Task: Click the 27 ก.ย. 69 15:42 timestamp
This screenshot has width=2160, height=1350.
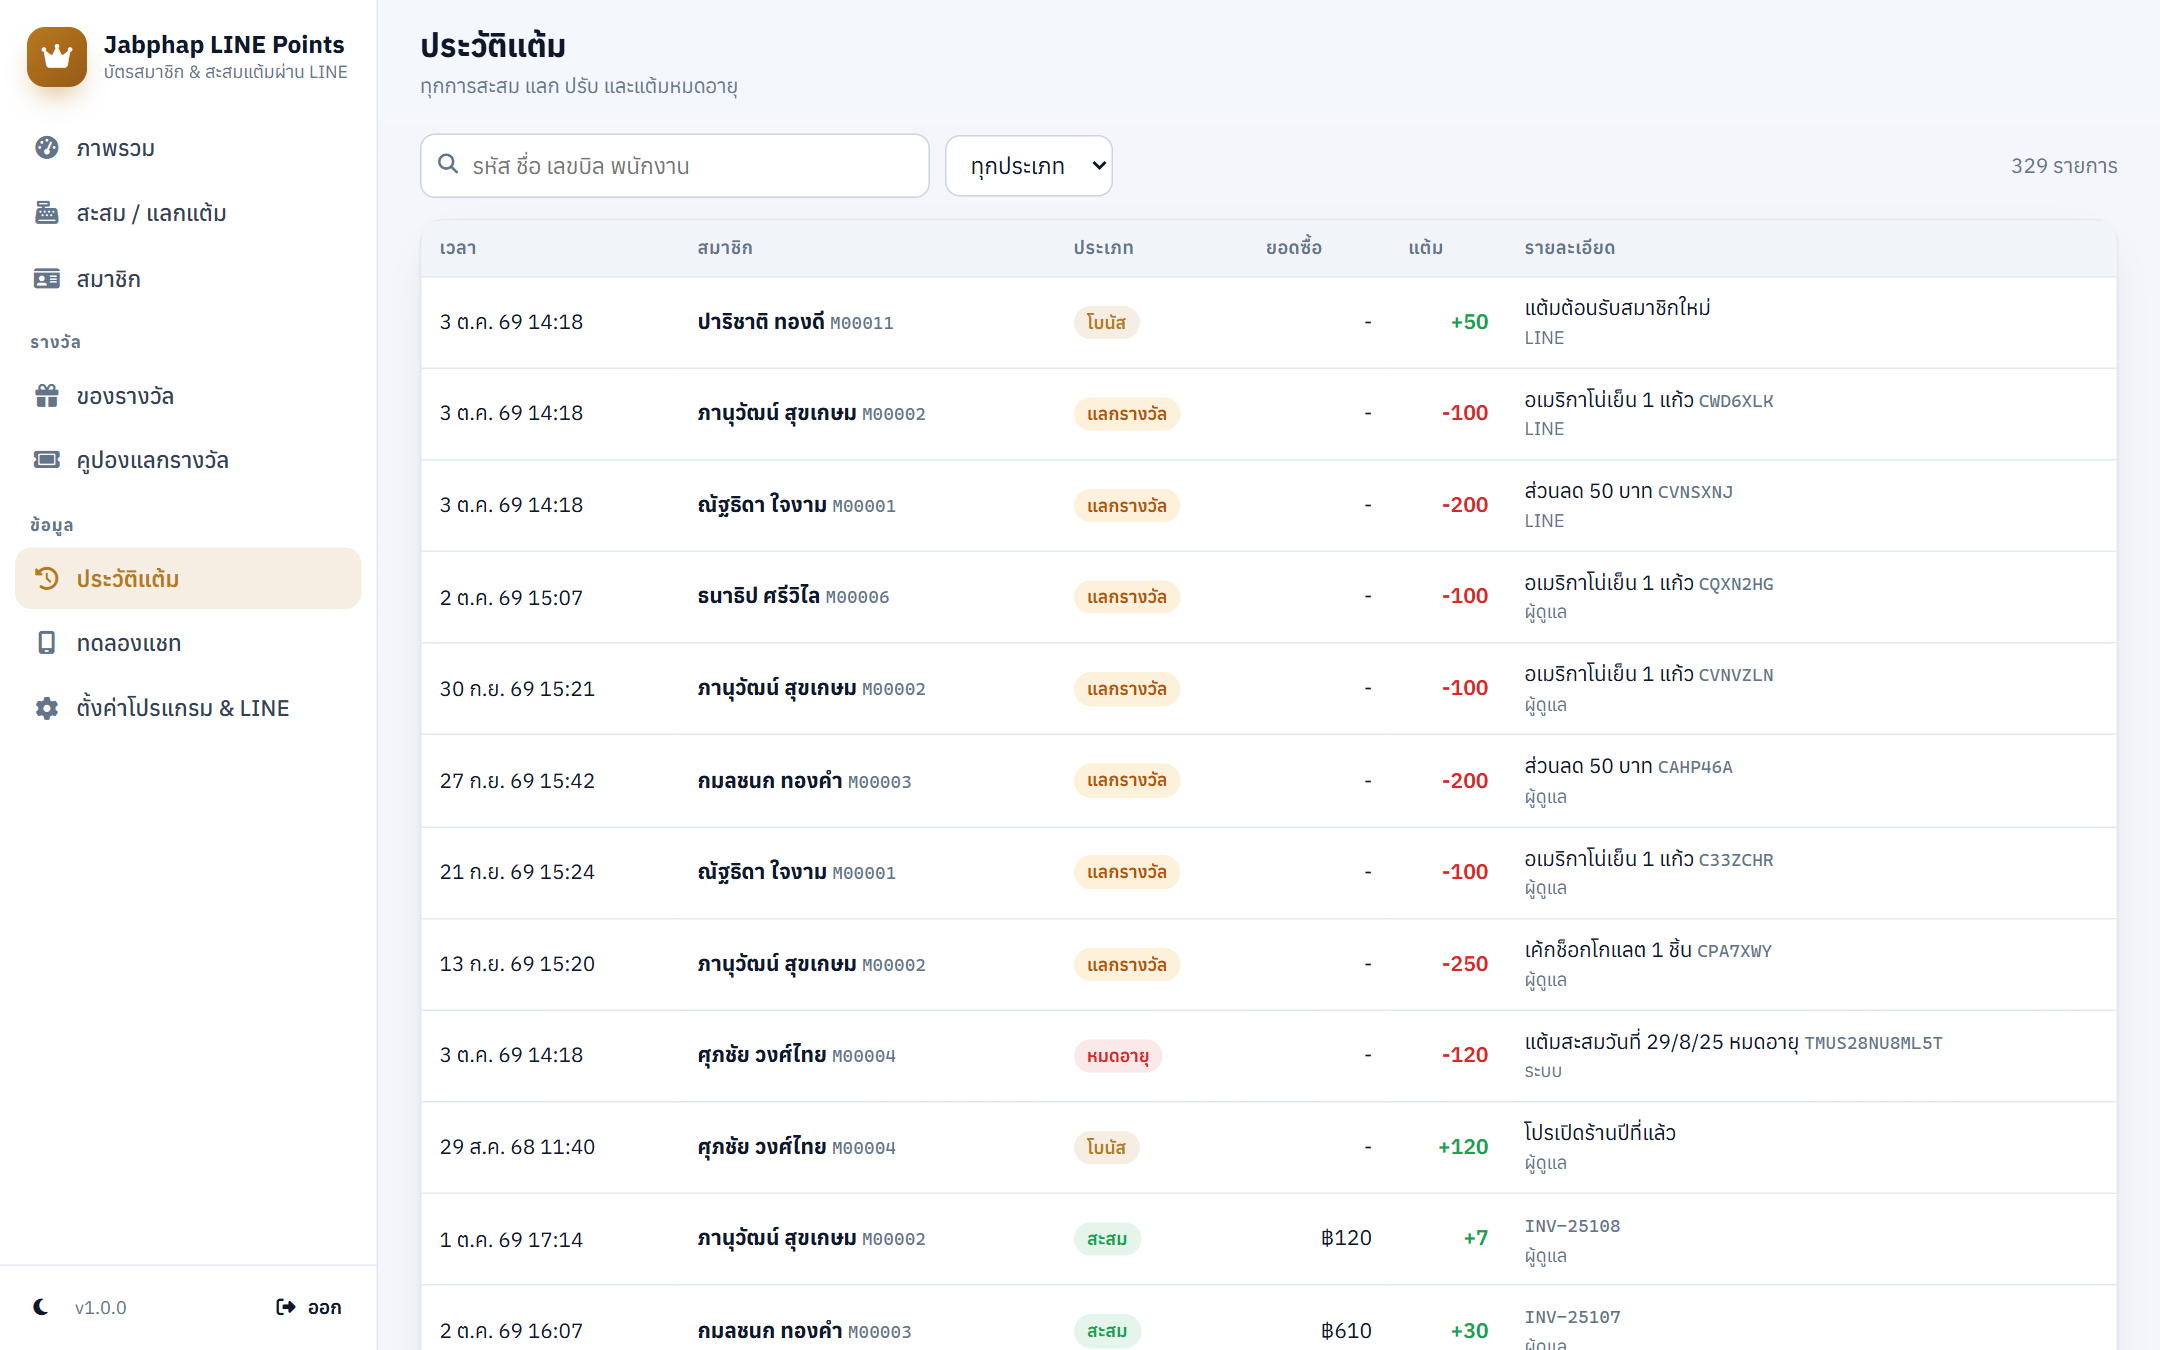Action: pos(517,781)
